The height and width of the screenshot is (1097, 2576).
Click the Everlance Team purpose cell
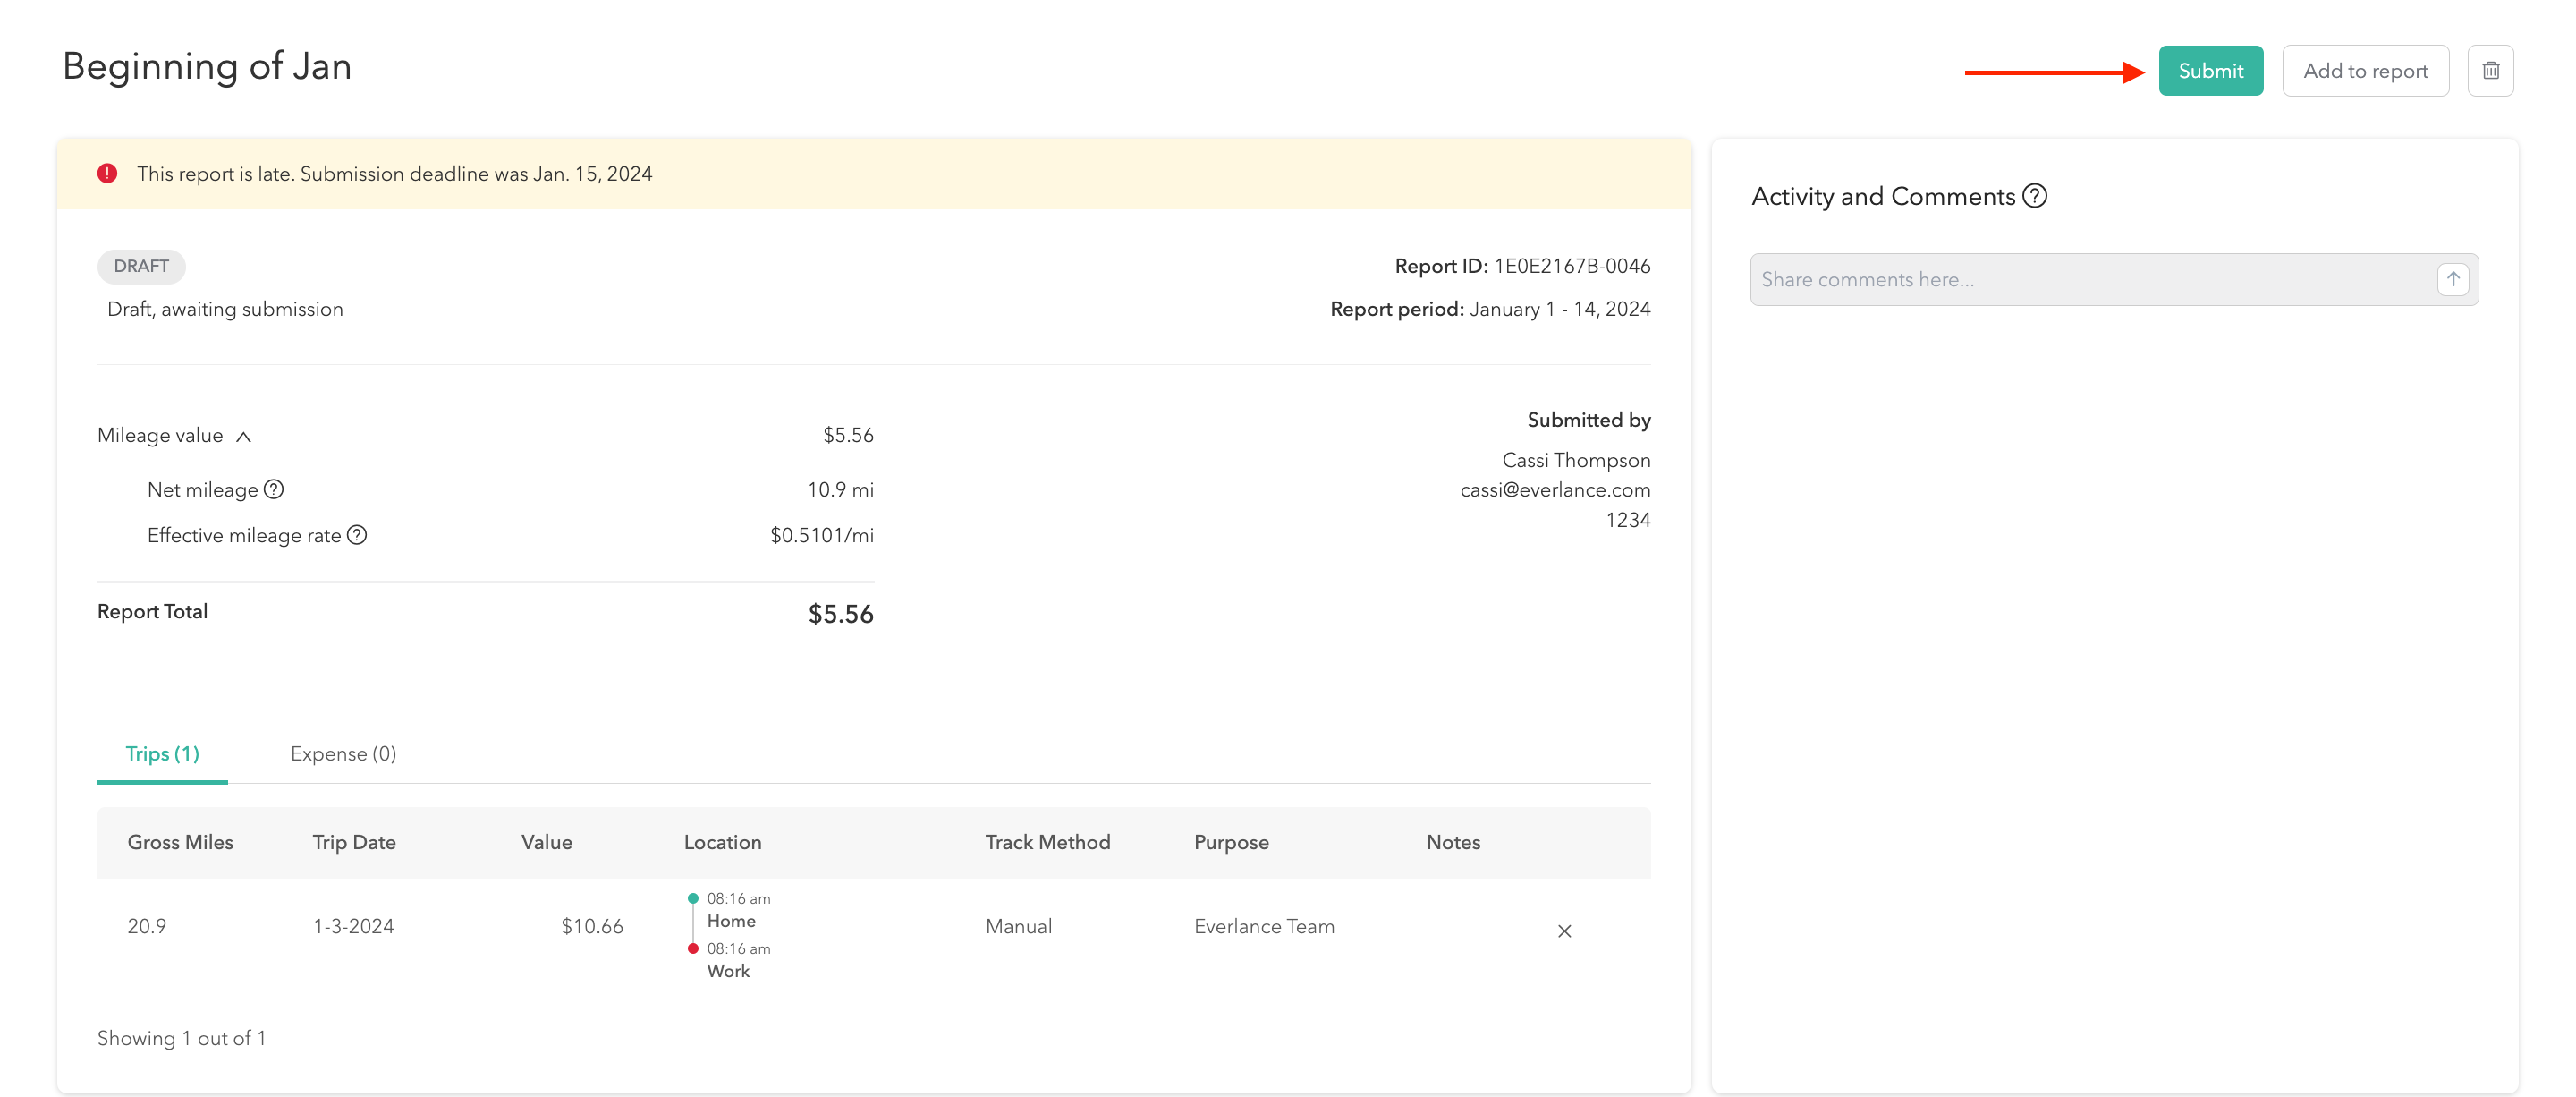1264,926
